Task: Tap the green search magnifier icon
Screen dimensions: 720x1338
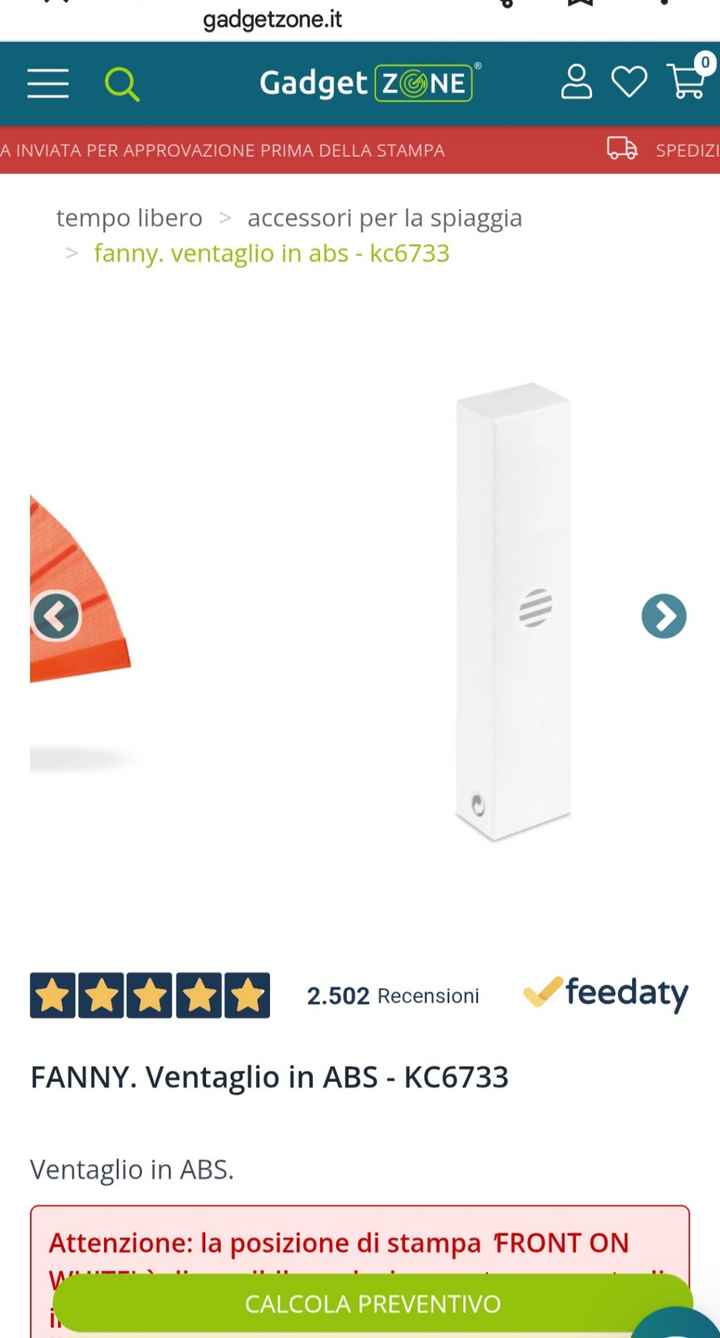Action: point(121,84)
